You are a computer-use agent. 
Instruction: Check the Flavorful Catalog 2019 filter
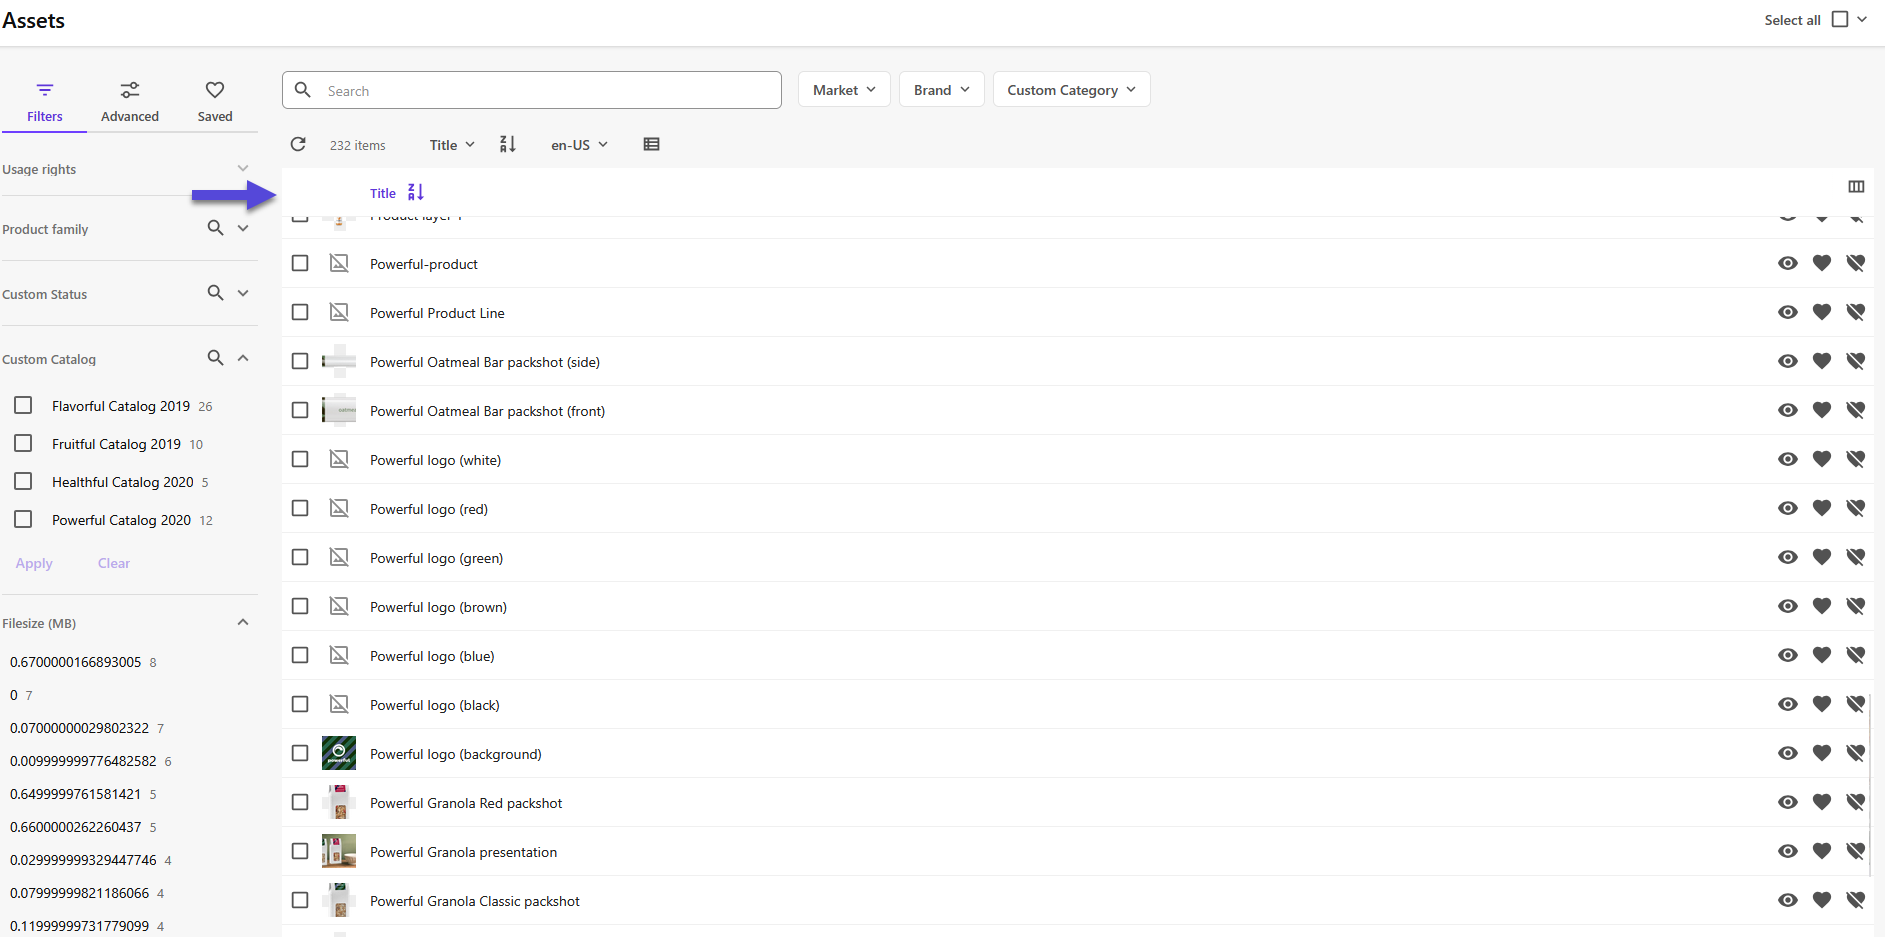coord(23,404)
